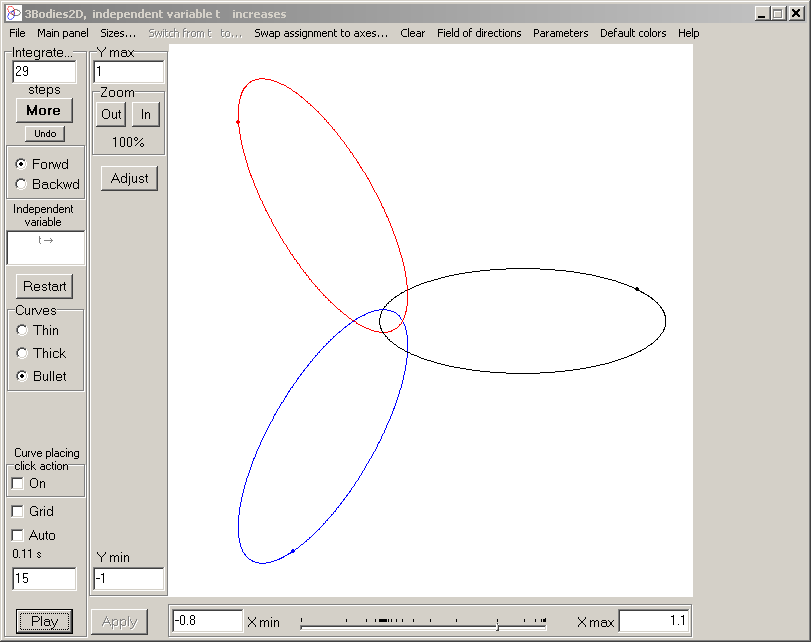Click Zoom In button
The image size is (811, 642).
[x=146, y=114]
